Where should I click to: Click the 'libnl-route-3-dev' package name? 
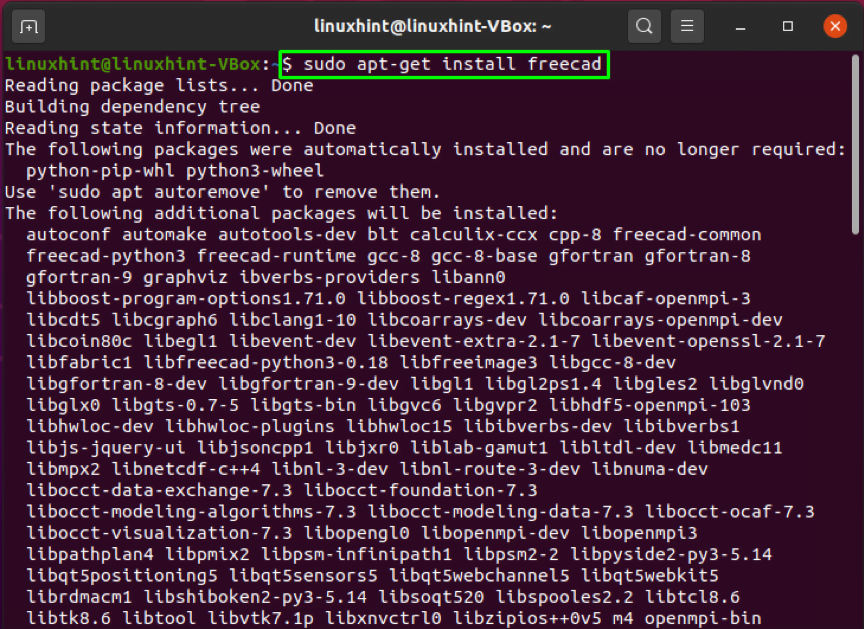489,469
